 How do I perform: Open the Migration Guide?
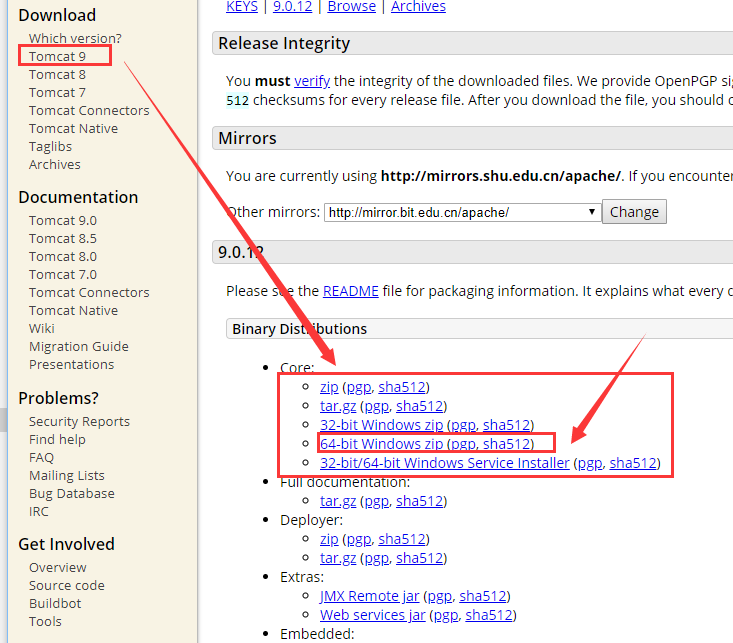click(79, 347)
